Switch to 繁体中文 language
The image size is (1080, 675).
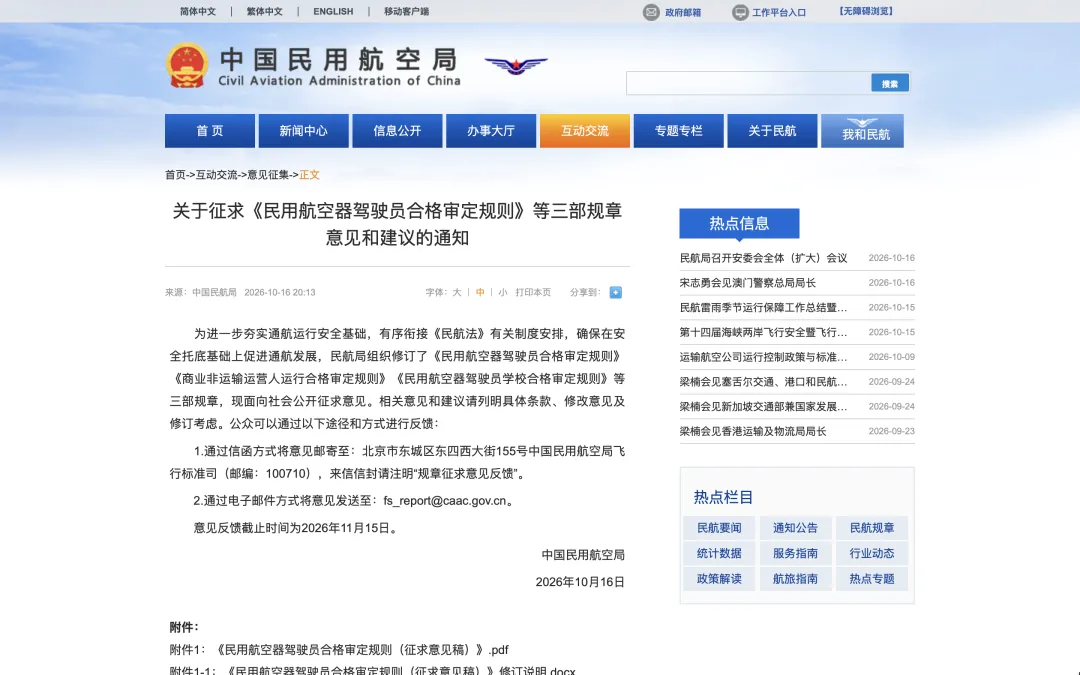click(264, 12)
